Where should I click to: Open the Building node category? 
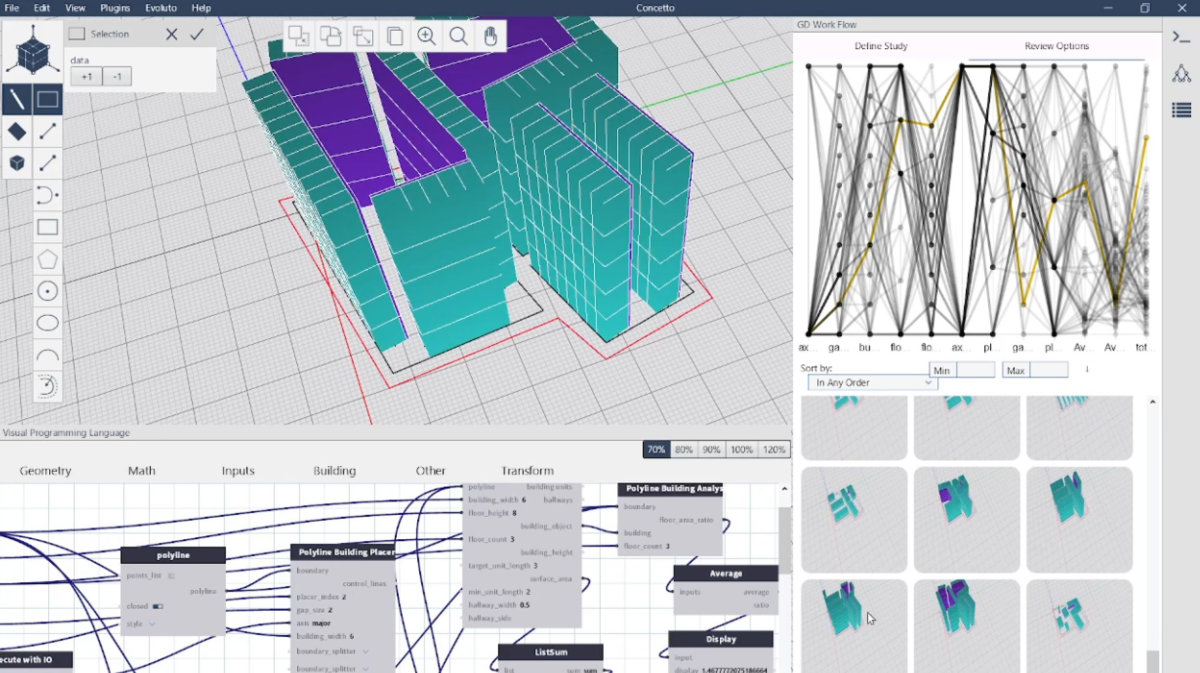pos(334,471)
